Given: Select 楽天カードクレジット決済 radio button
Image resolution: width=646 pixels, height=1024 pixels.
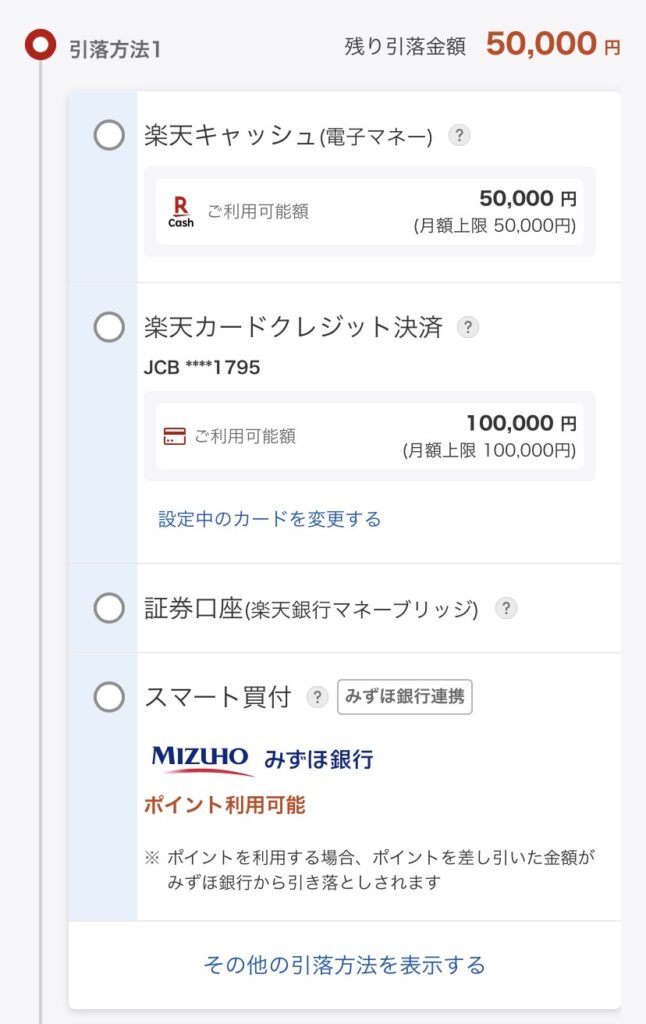Looking at the screenshot, I should pos(109,326).
